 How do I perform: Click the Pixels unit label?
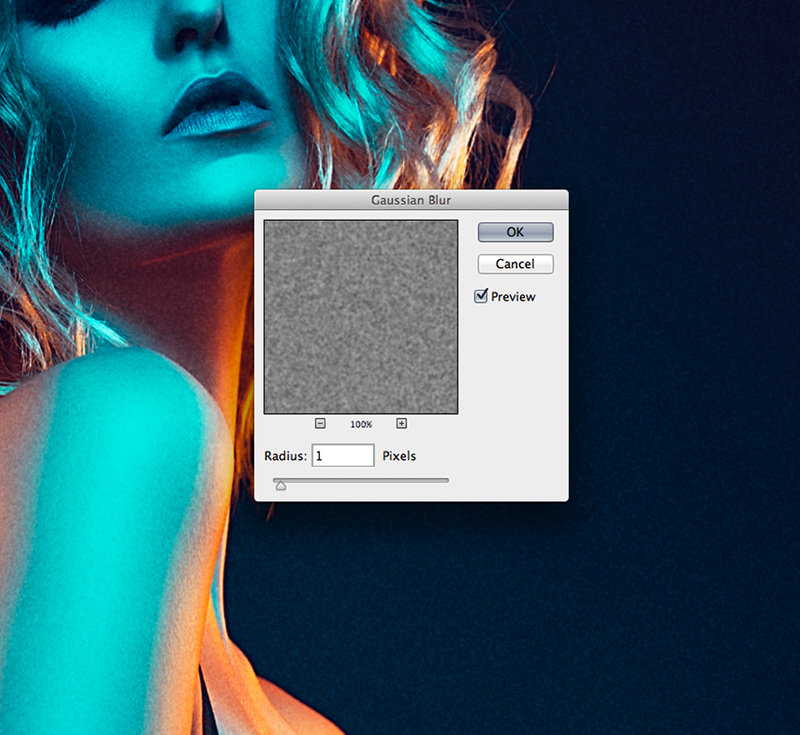[399, 456]
